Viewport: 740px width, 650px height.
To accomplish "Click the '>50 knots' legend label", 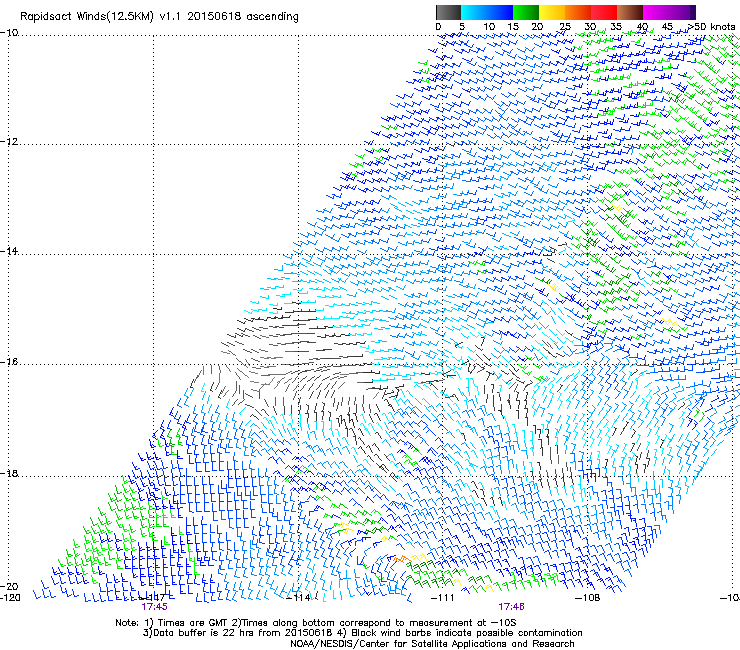I will pyautogui.click(x=711, y=27).
